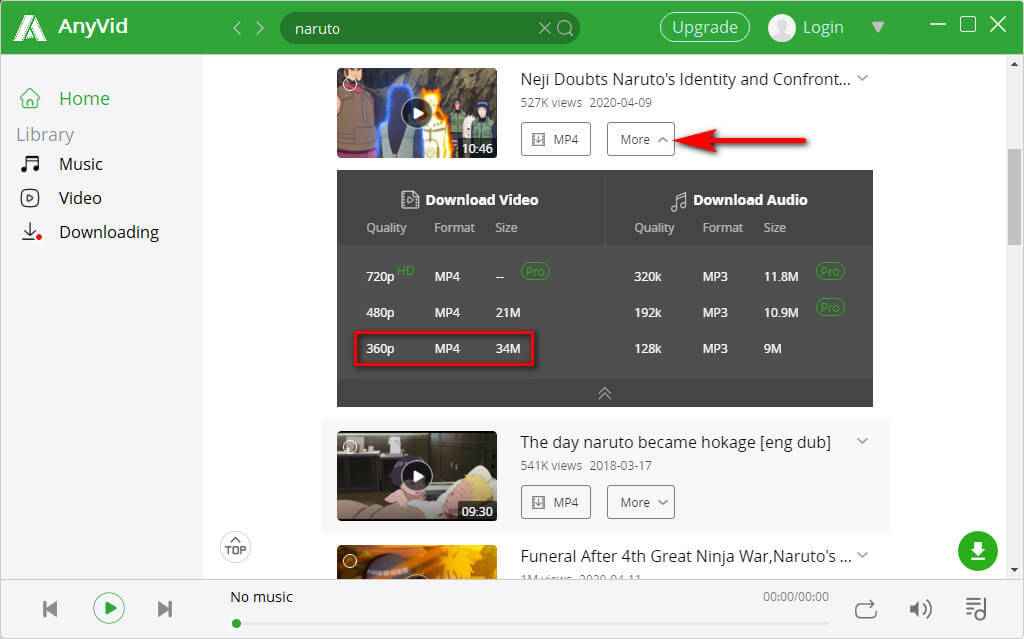This screenshot has width=1024, height=639.
Task: Click the Music note icon in the sidebar
Action: (x=30, y=164)
